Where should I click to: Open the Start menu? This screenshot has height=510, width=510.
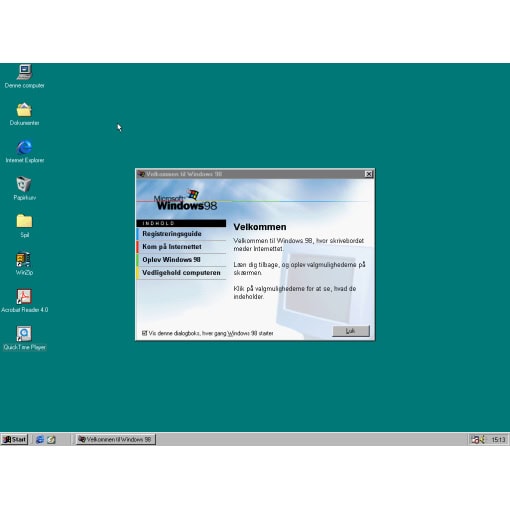coord(14,439)
